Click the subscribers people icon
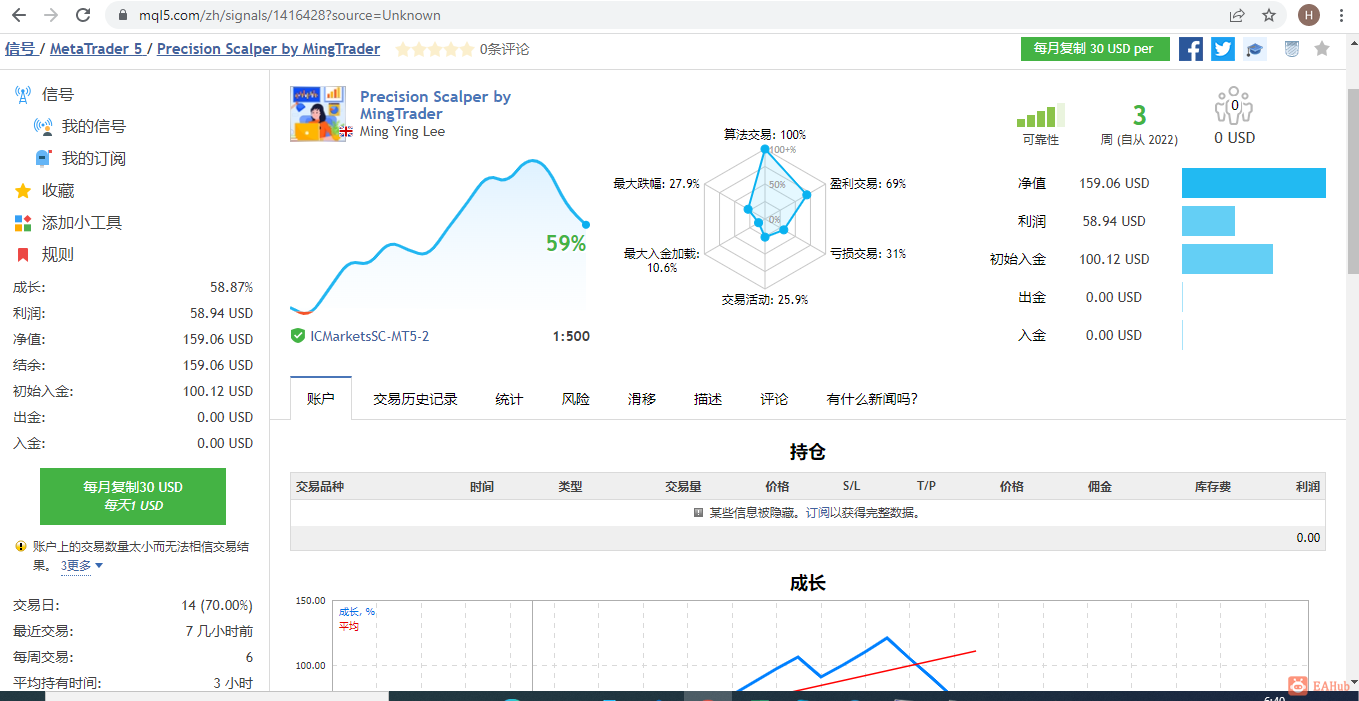Image resolution: width=1359 pixels, height=701 pixels. pos(1234,106)
